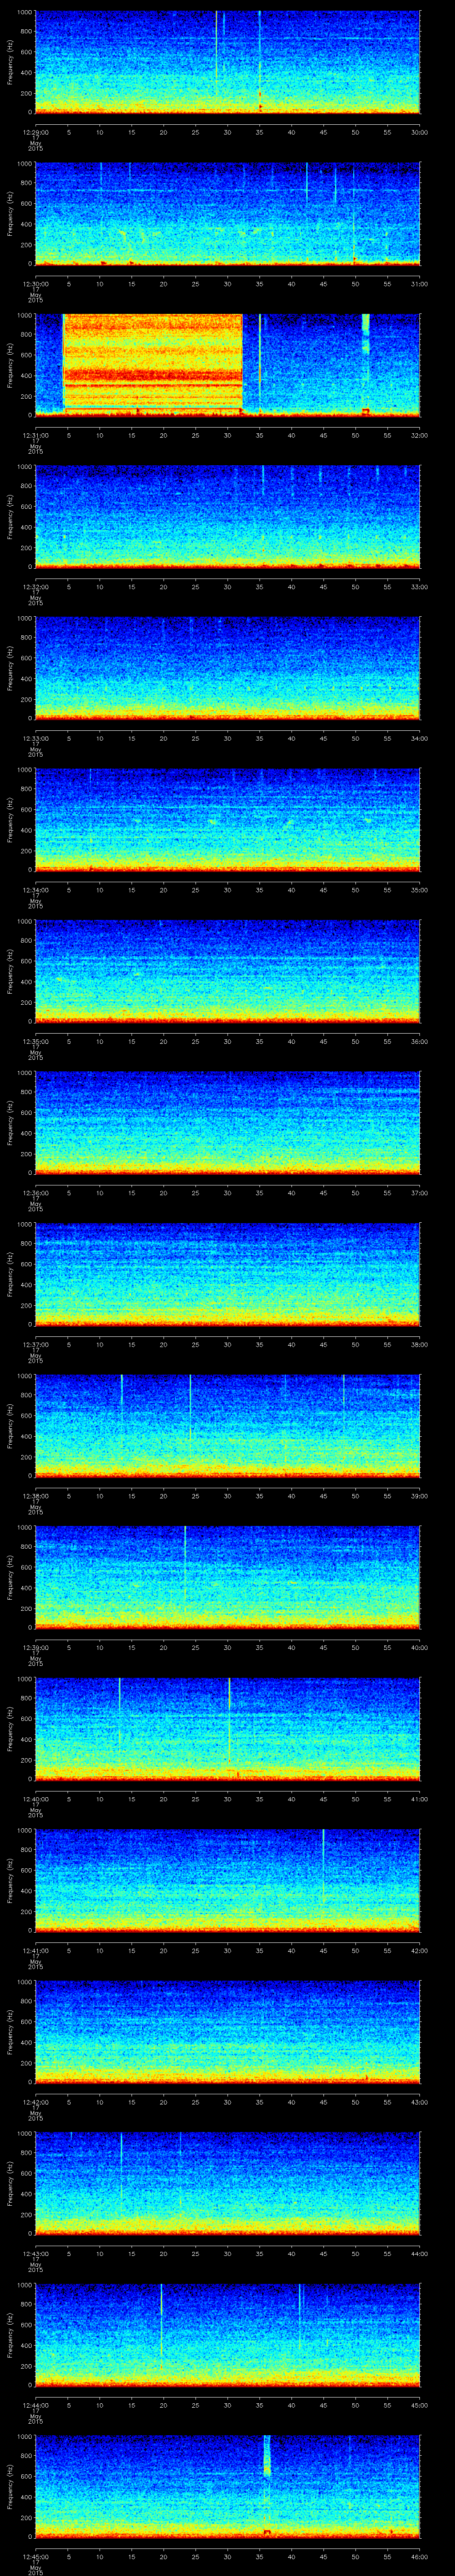Click the 35 second tick label under the 12:33 panel

pyautogui.click(x=259, y=738)
